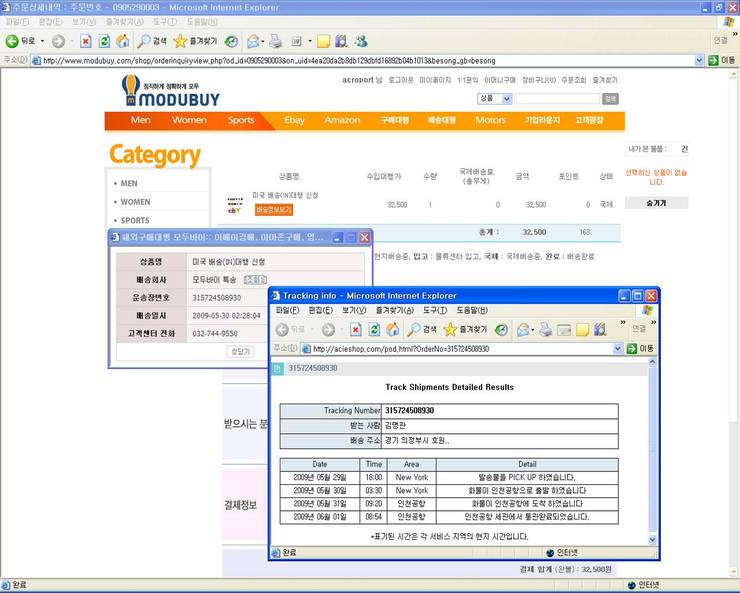Open Search in Tracking info window toolbar
The image size is (740, 593).
(x=421, y=329)
